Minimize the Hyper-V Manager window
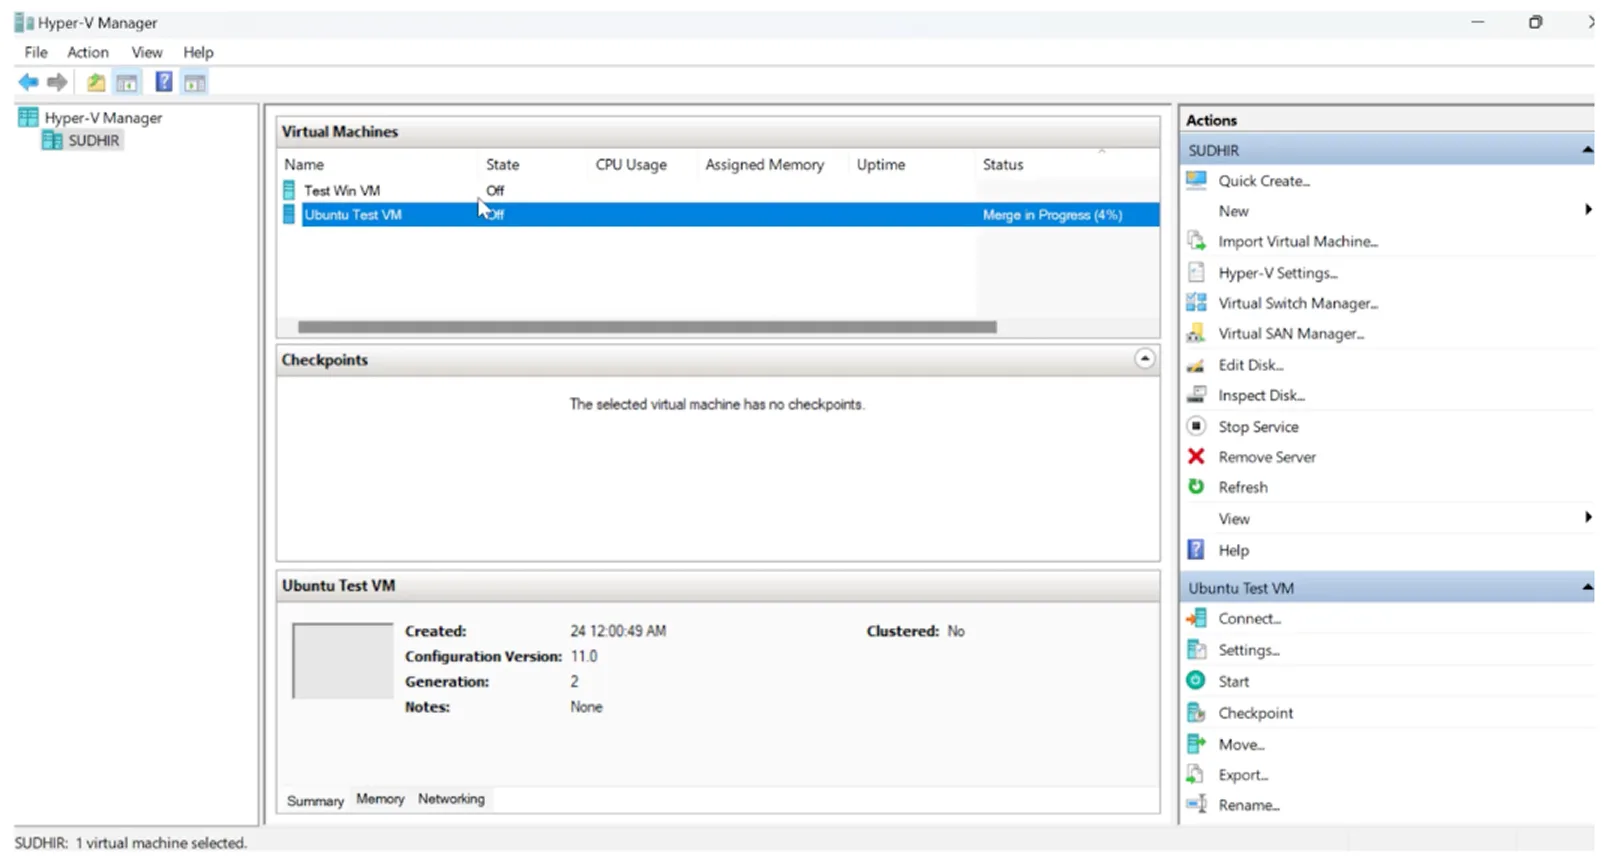Viewport: 1608px width, 863px height. pyautogui.click(x=1477, y=22)
